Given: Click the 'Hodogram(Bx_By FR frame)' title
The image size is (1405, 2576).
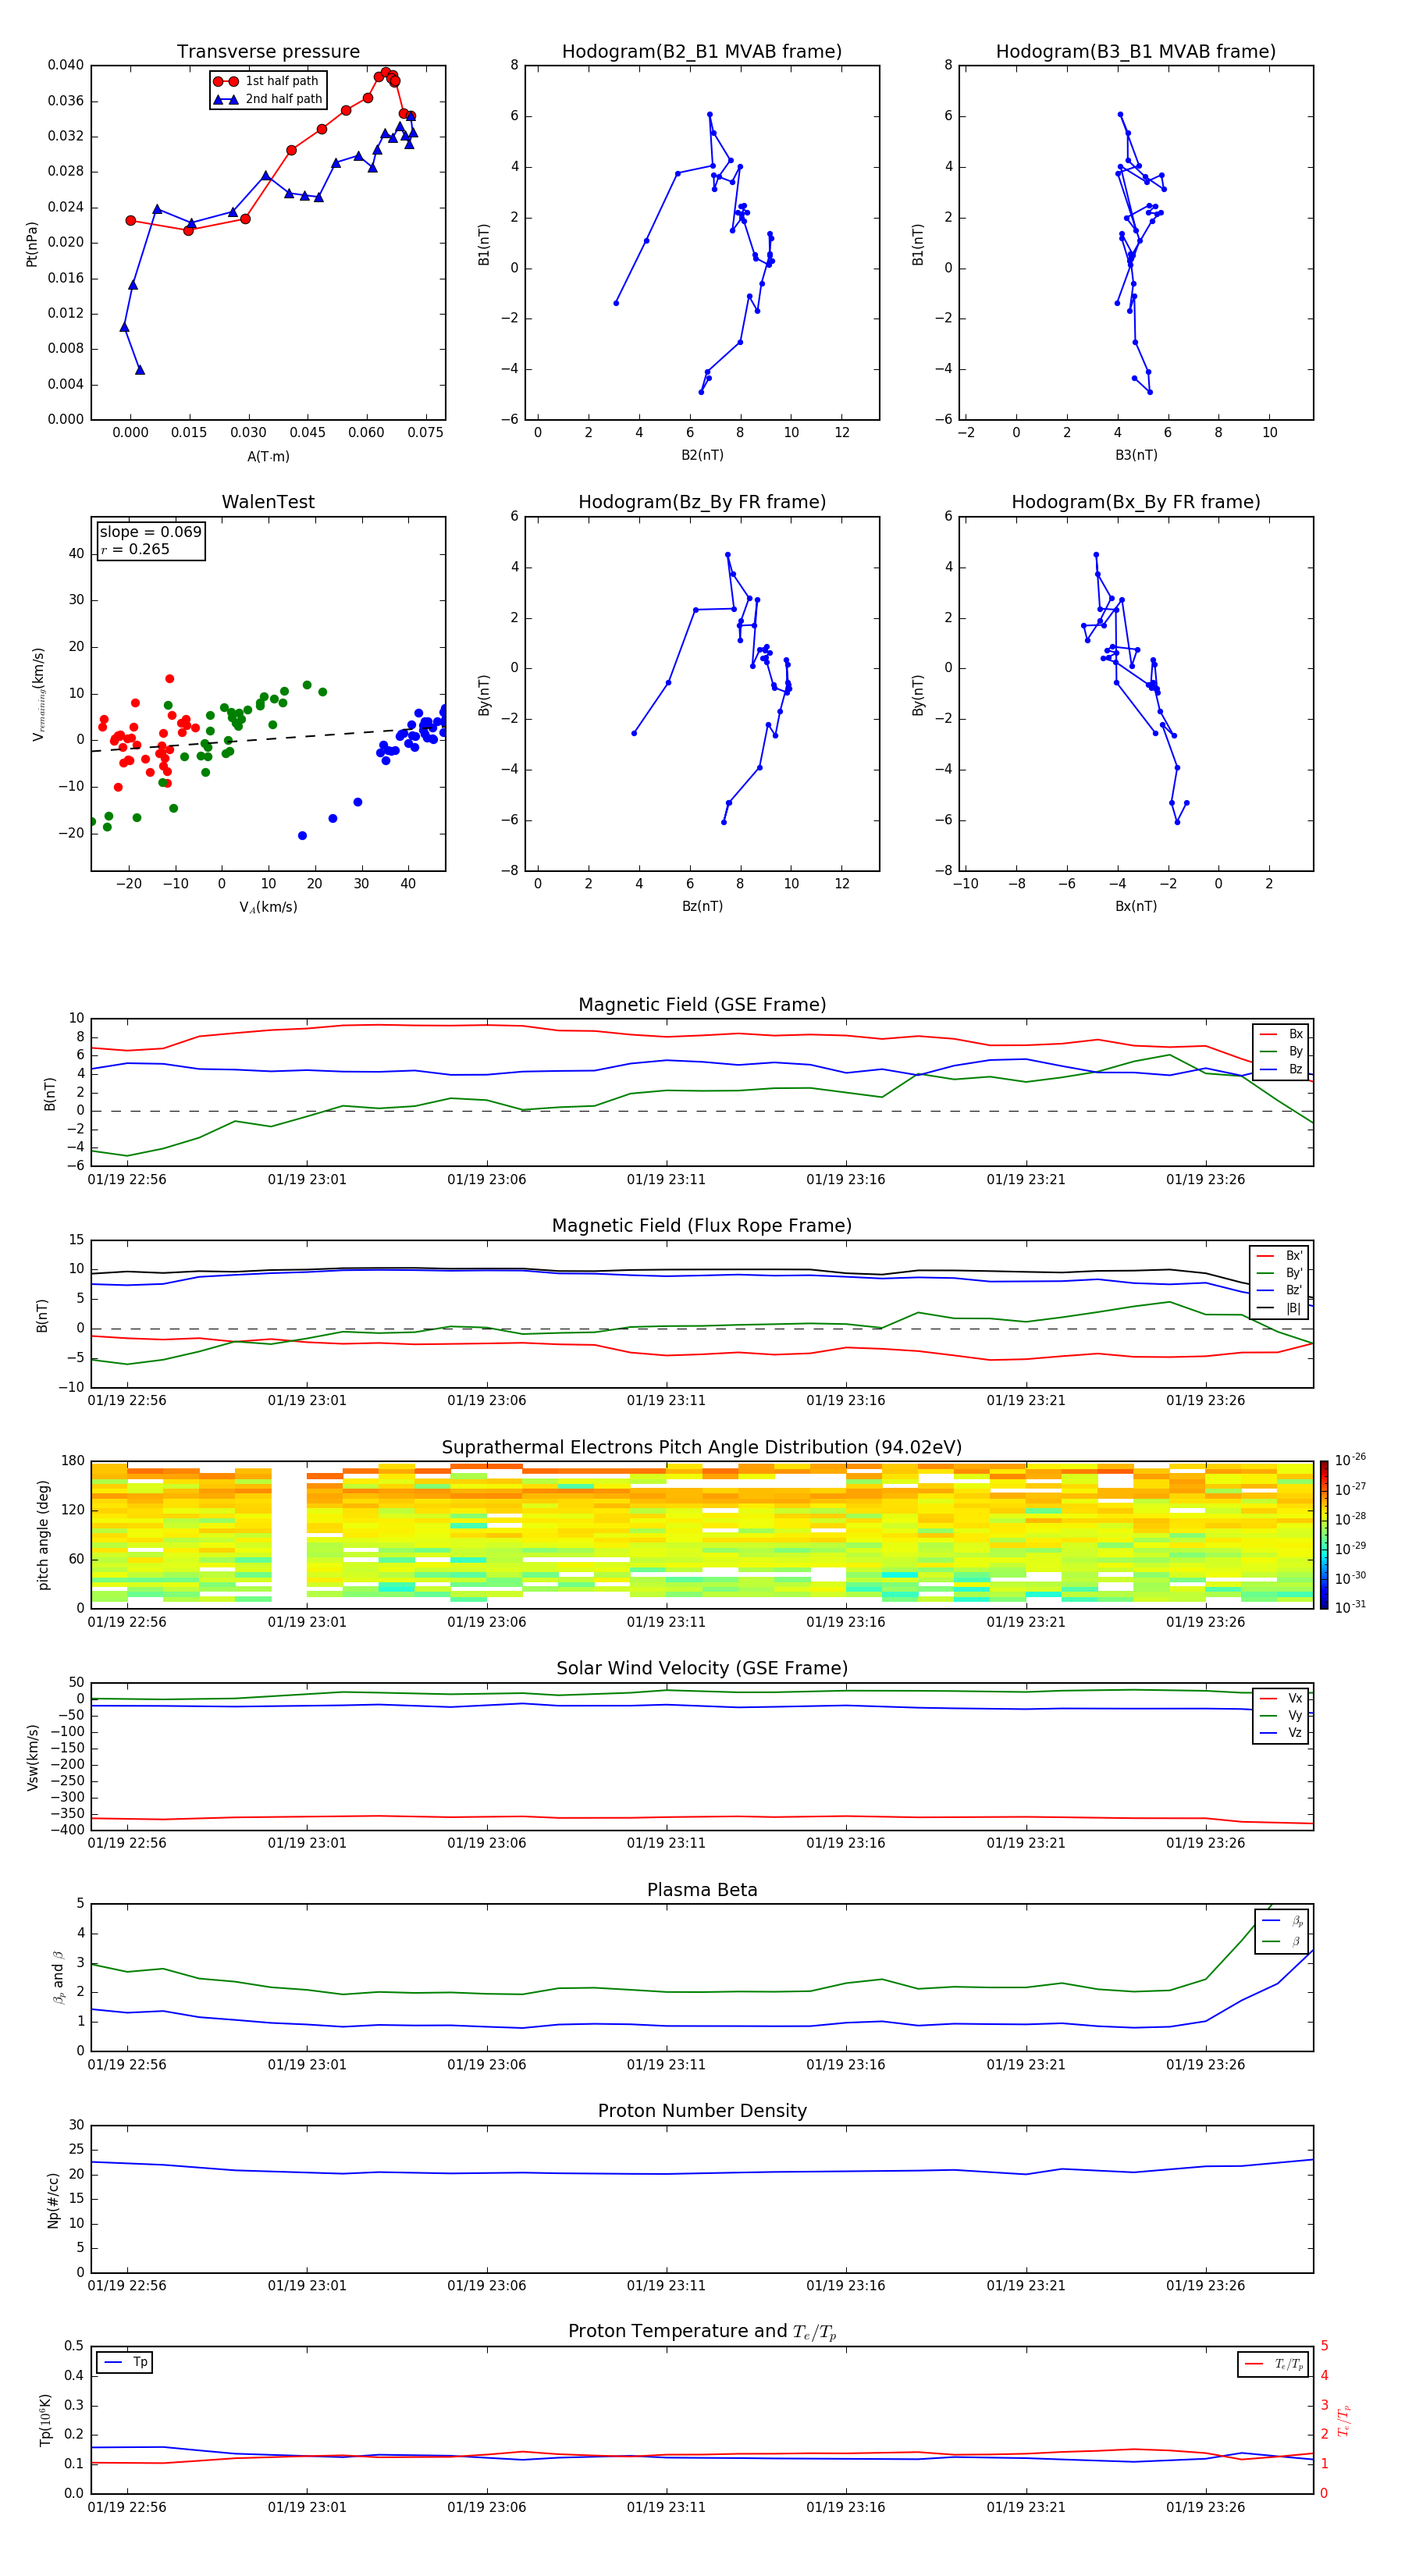Looking at the screenshot, I should [x=1136, y=502].
